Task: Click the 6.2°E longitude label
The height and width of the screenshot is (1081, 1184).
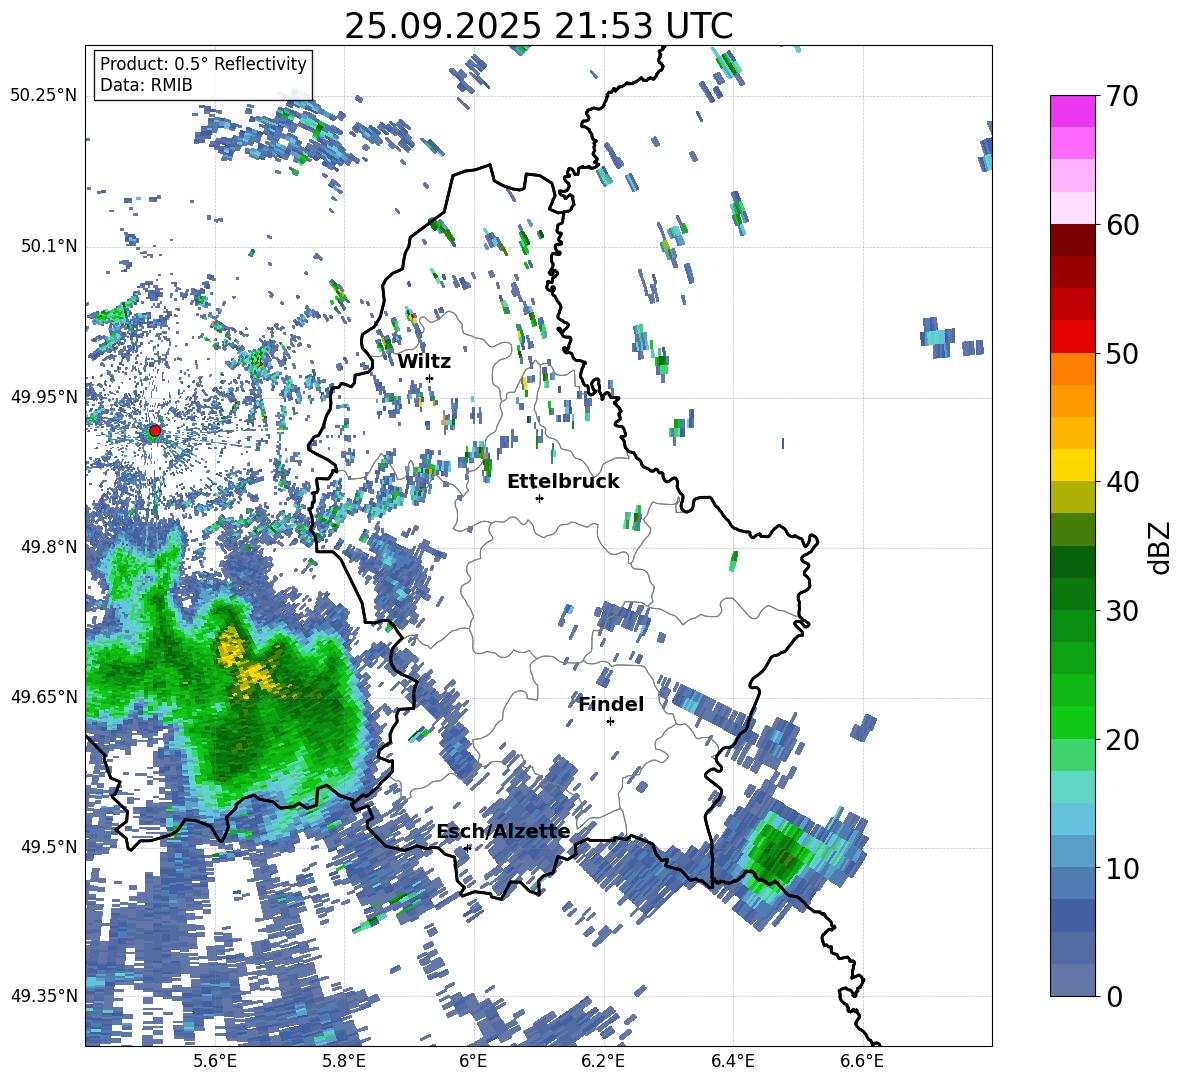Action: coord(603,1061)
